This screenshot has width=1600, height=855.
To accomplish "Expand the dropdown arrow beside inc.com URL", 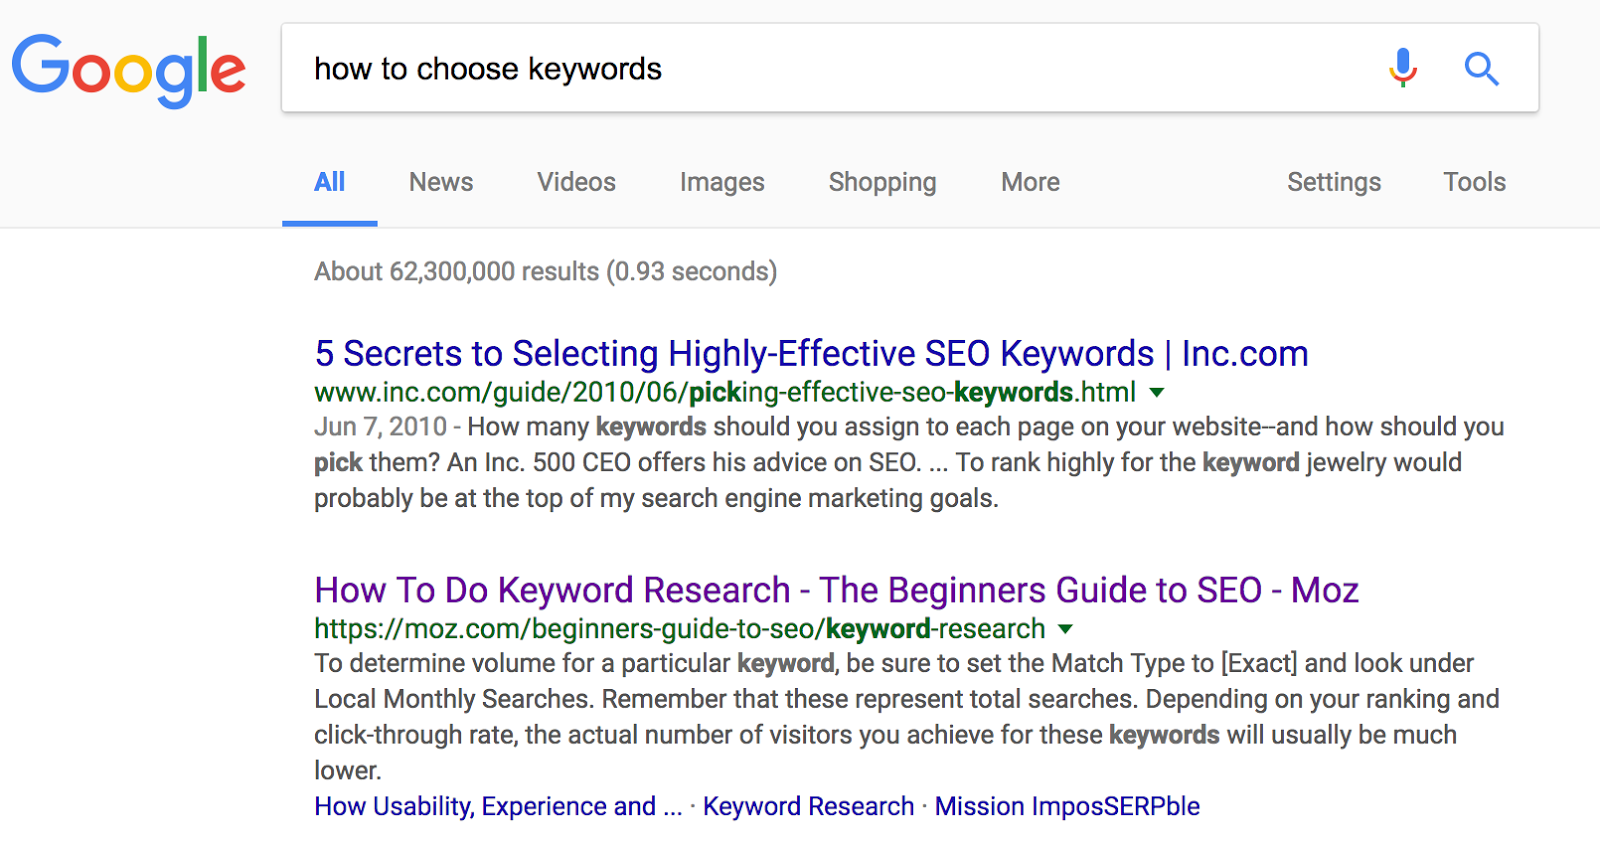I will click(x=1157, y=392).
